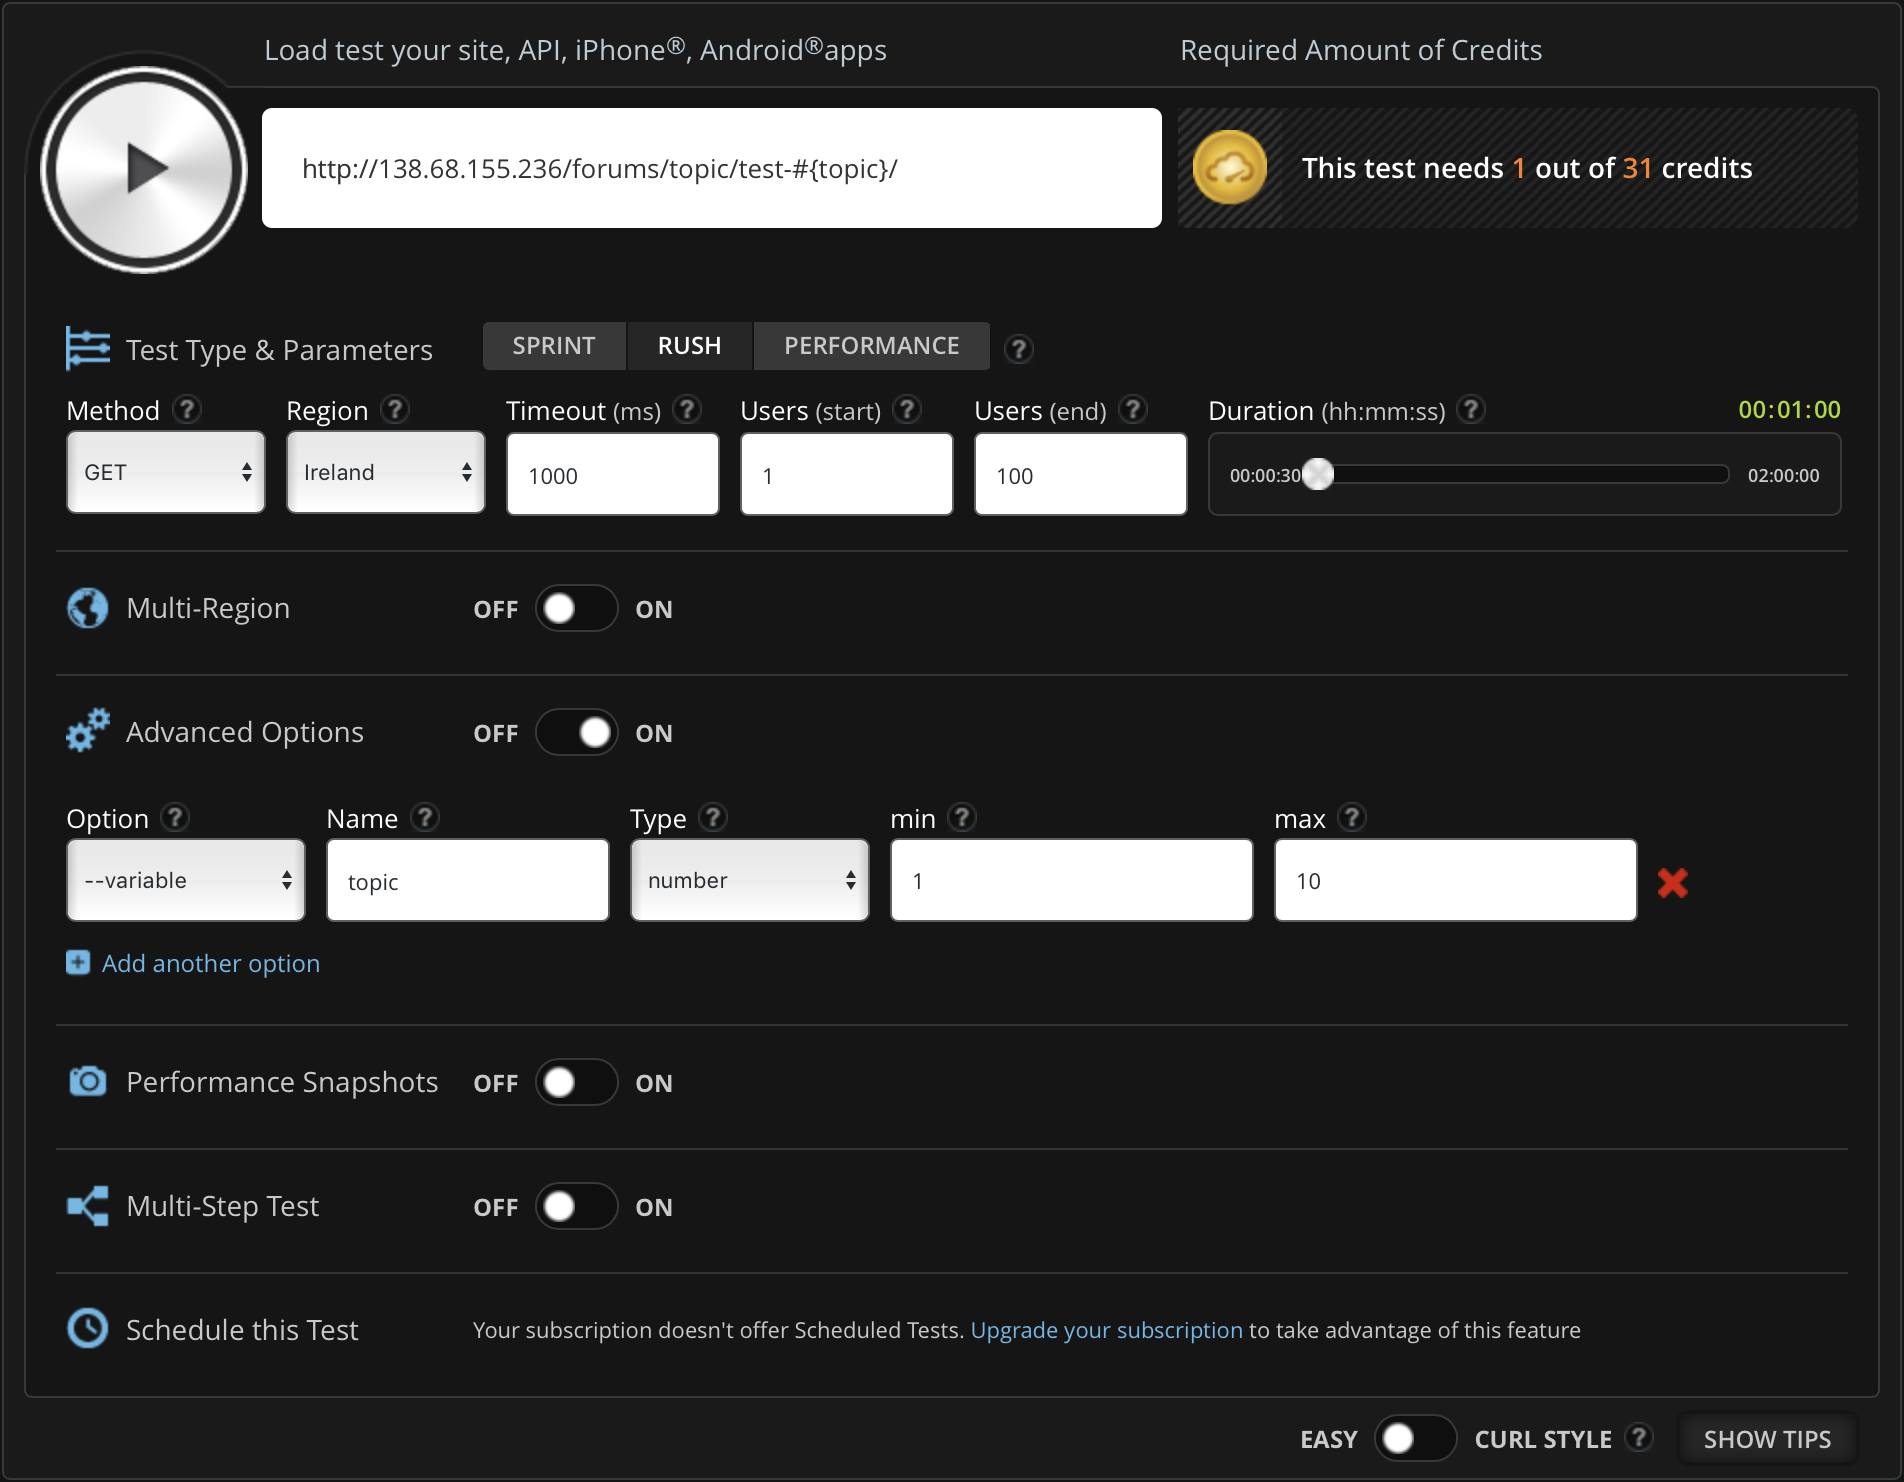
Task: Turn off the Advanced Options switch
Action: coord(576,733)
